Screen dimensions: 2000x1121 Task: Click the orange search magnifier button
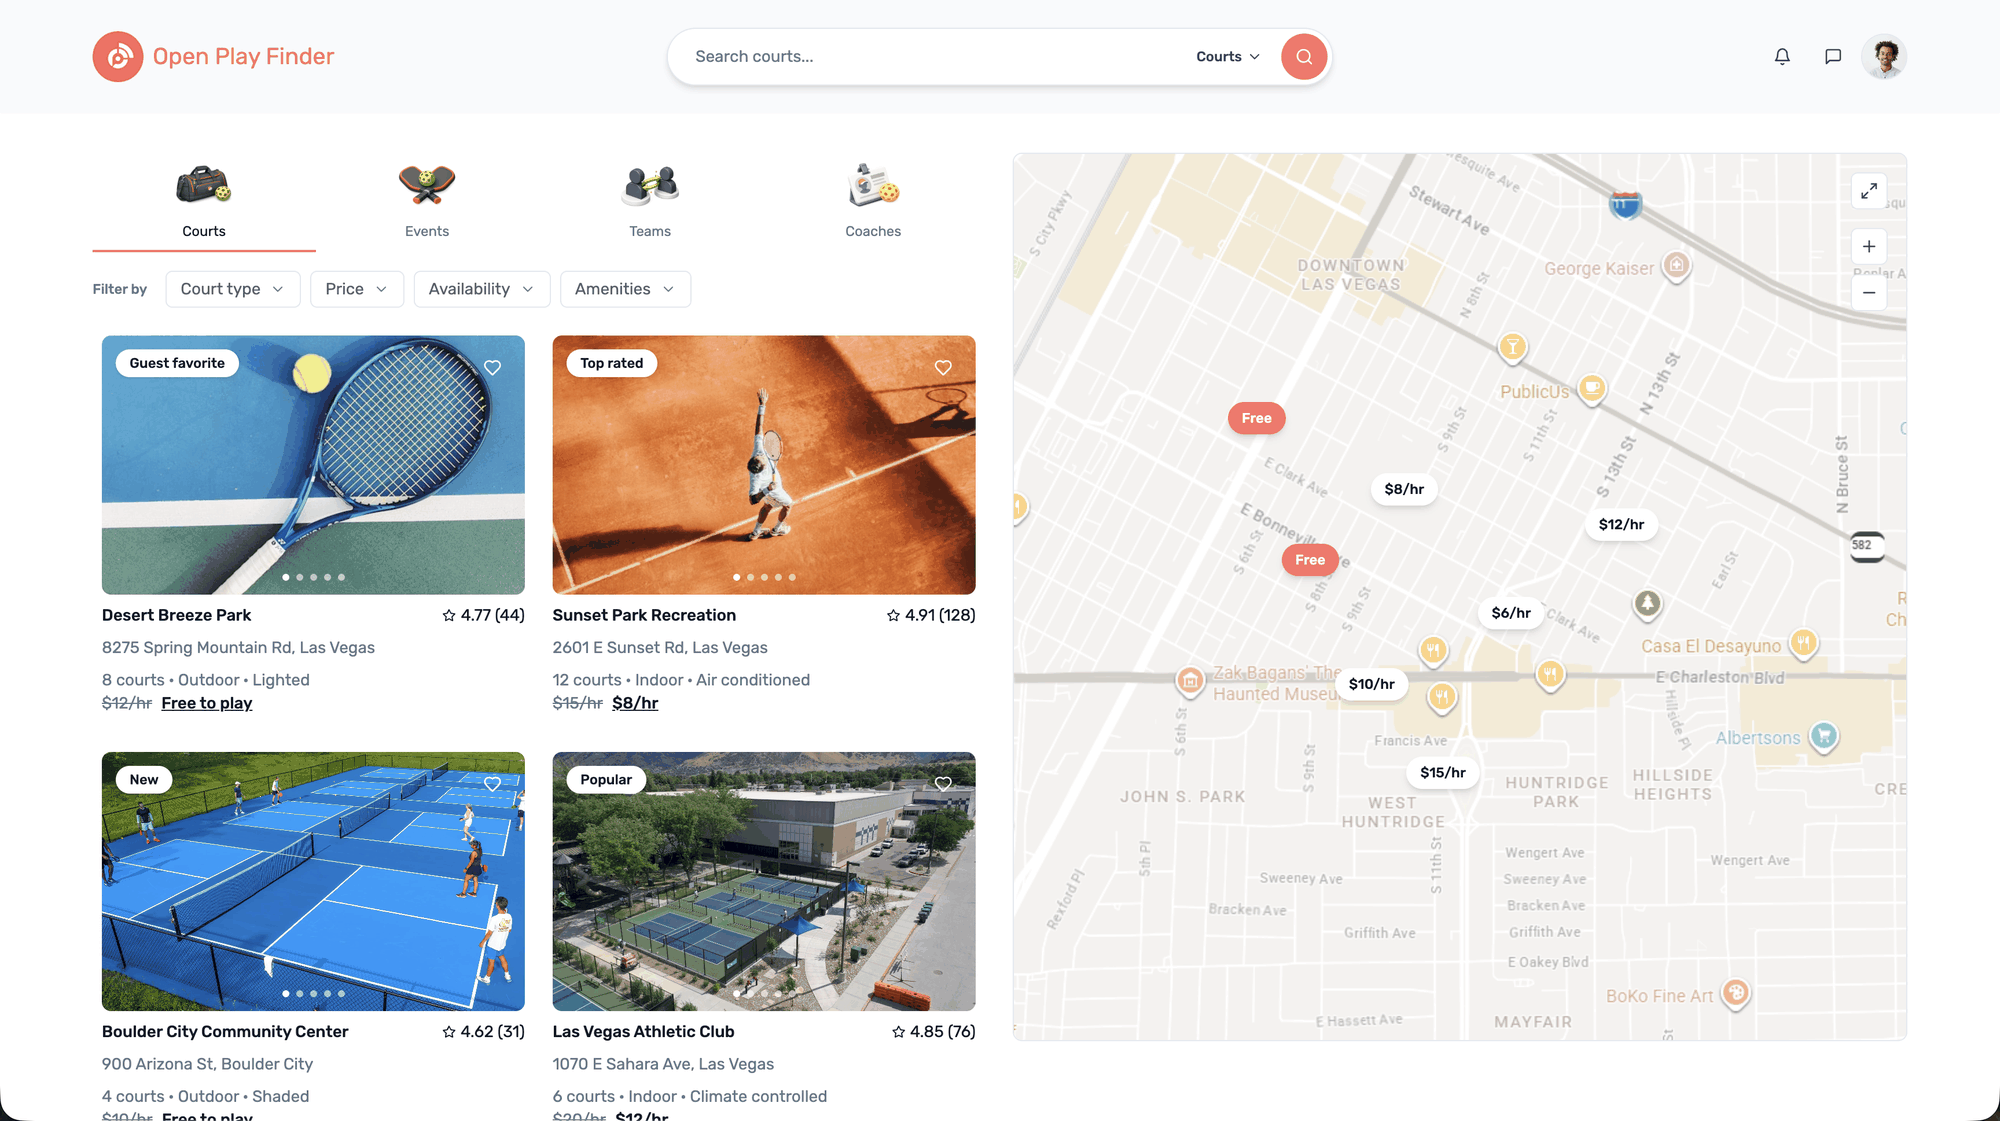tap(1304, 56)
